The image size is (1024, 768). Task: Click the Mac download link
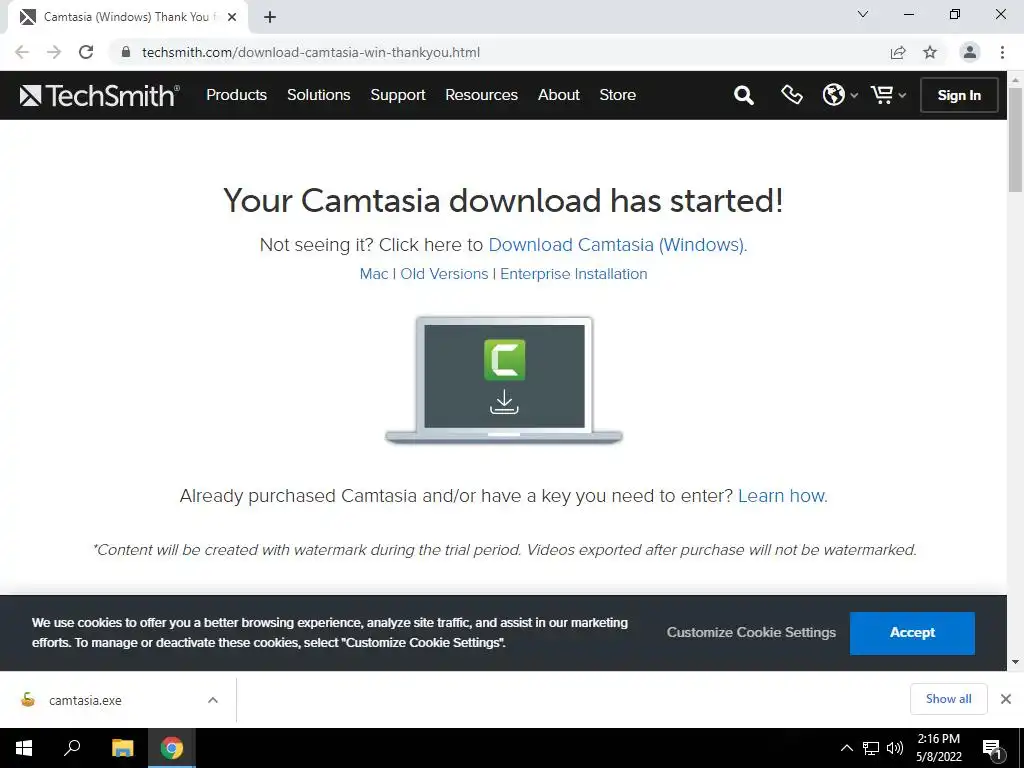(374, 274)
